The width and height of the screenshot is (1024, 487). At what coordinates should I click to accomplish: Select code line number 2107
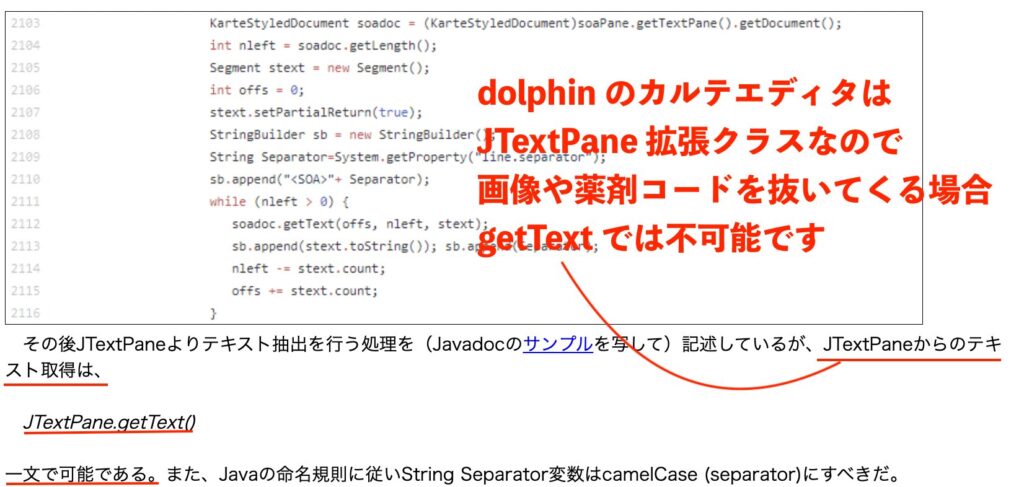tap(25, 112)
